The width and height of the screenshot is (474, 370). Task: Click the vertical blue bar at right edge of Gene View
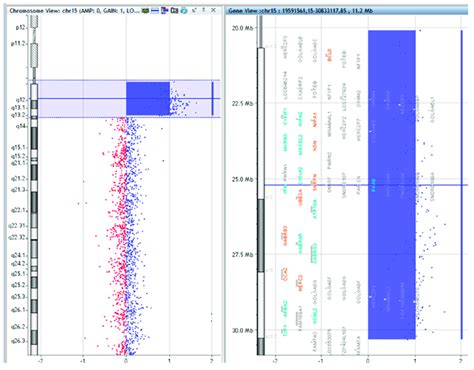tap(462, 185)
